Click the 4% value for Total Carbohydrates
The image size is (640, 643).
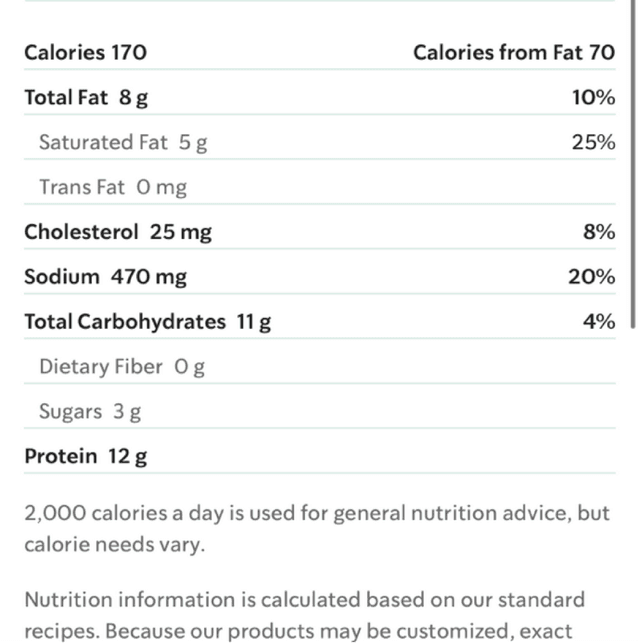tap(598, 322)
